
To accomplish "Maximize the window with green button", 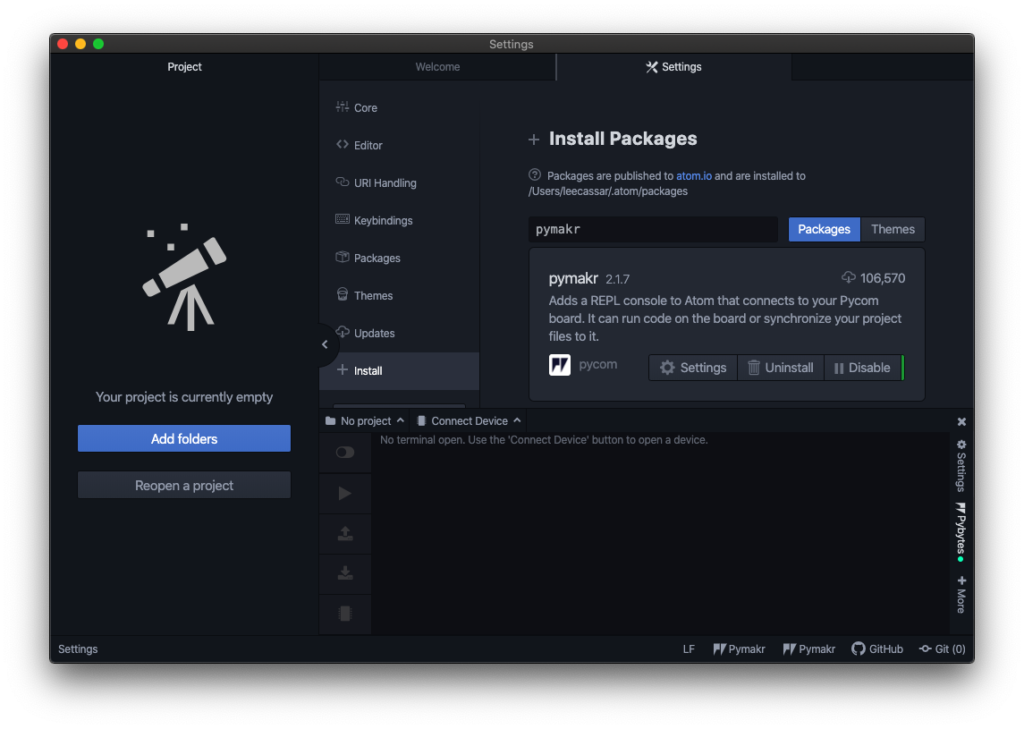I will coord(99,44).
